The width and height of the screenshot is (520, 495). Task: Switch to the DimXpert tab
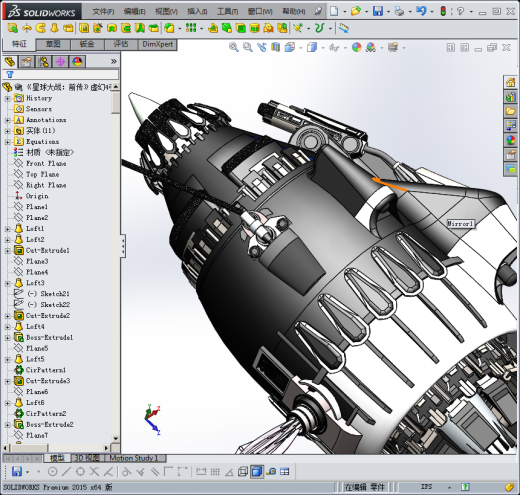(158, 44)
